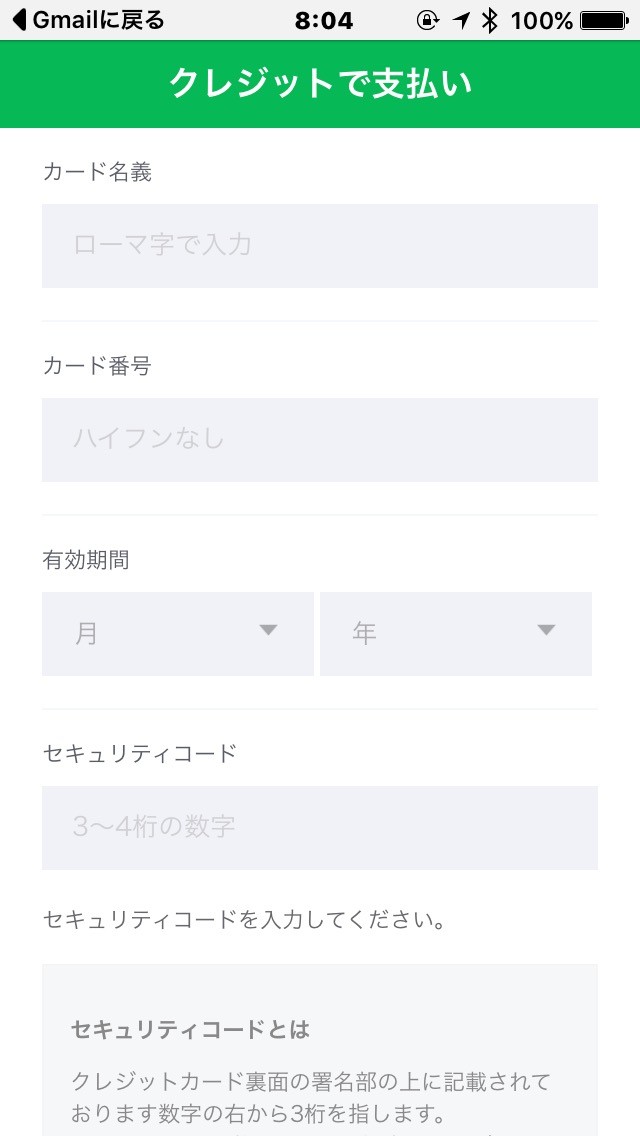The height and width of the screenshot is (1136, 640).
Task: Tap the Bluetooth status icon
Action: [491, 20]
